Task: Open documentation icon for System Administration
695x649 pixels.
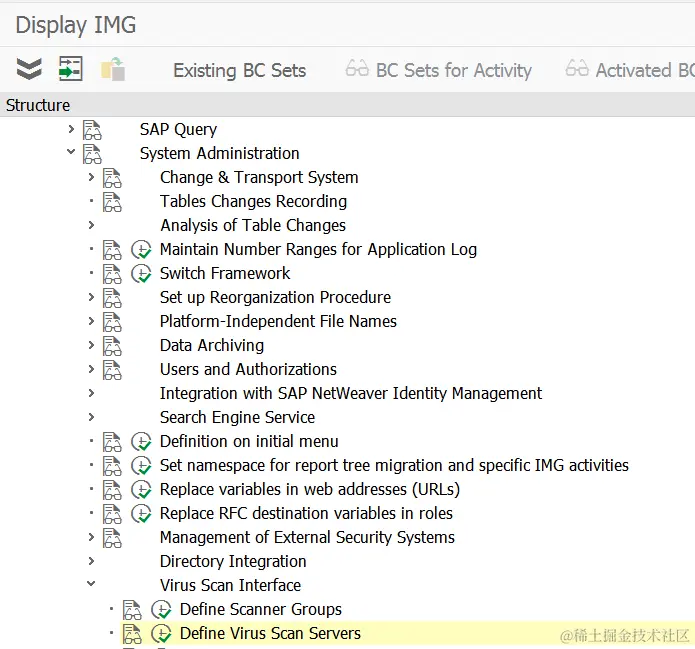Action: 92,154
